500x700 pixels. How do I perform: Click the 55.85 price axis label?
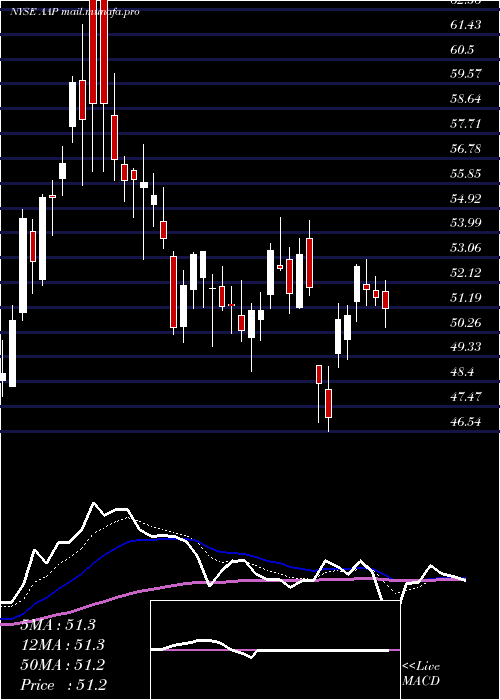[x=466, y=174]
